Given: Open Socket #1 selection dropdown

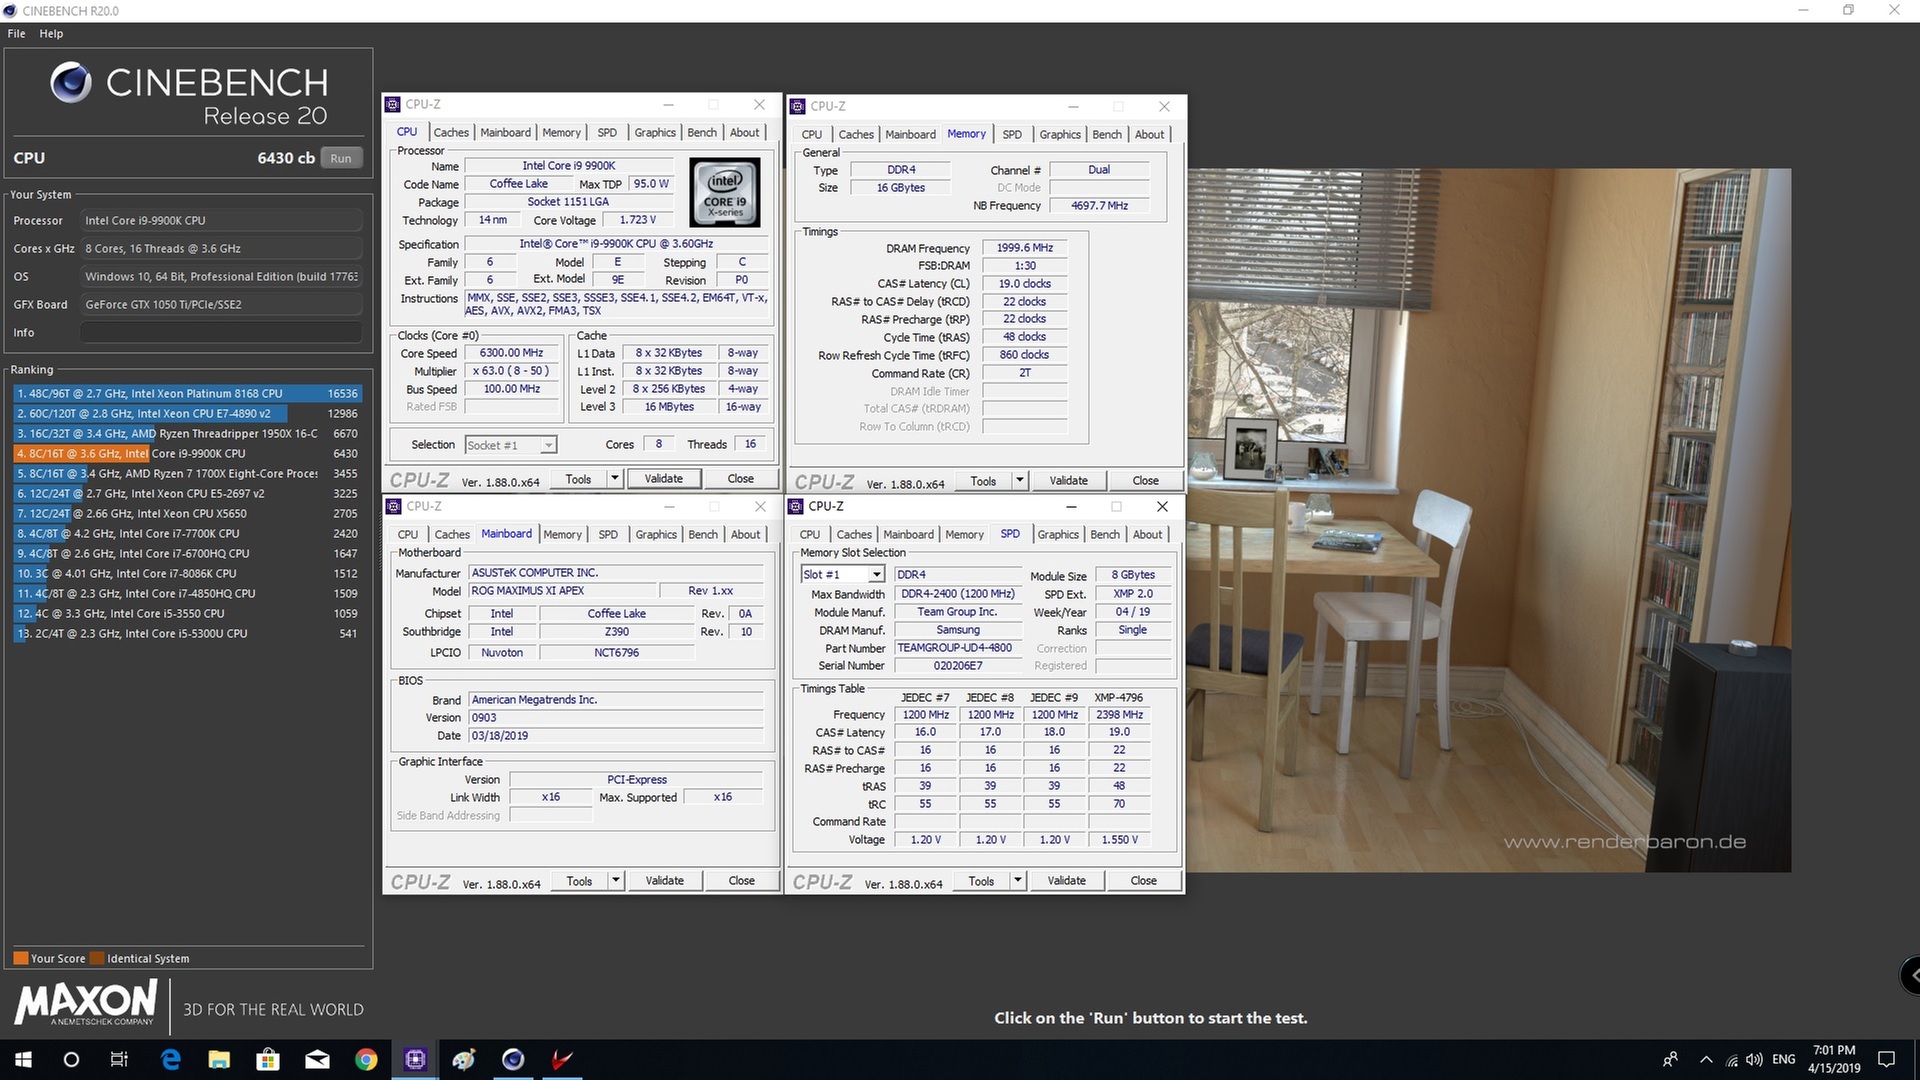Looking at the screenshot, I should pos(510,445).
